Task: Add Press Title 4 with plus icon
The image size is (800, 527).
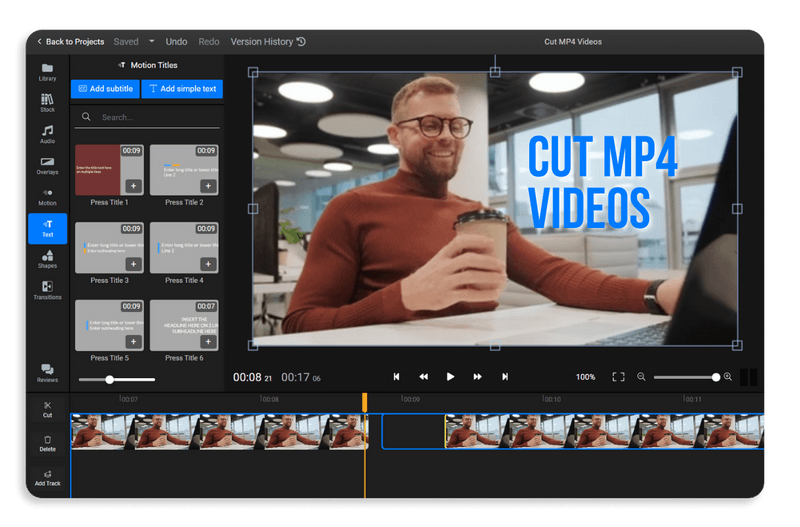Action: [x=208, y=264]
